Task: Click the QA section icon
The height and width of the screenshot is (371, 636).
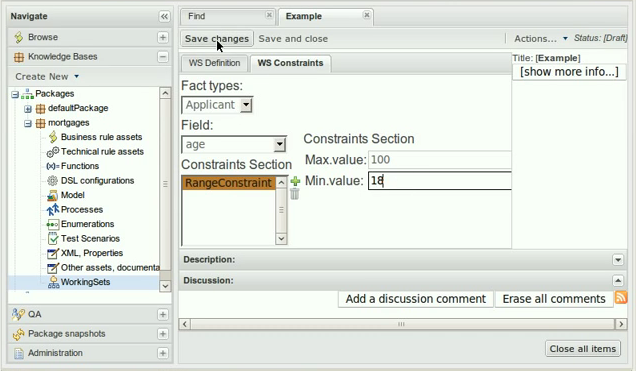Action: pos(18,314)
